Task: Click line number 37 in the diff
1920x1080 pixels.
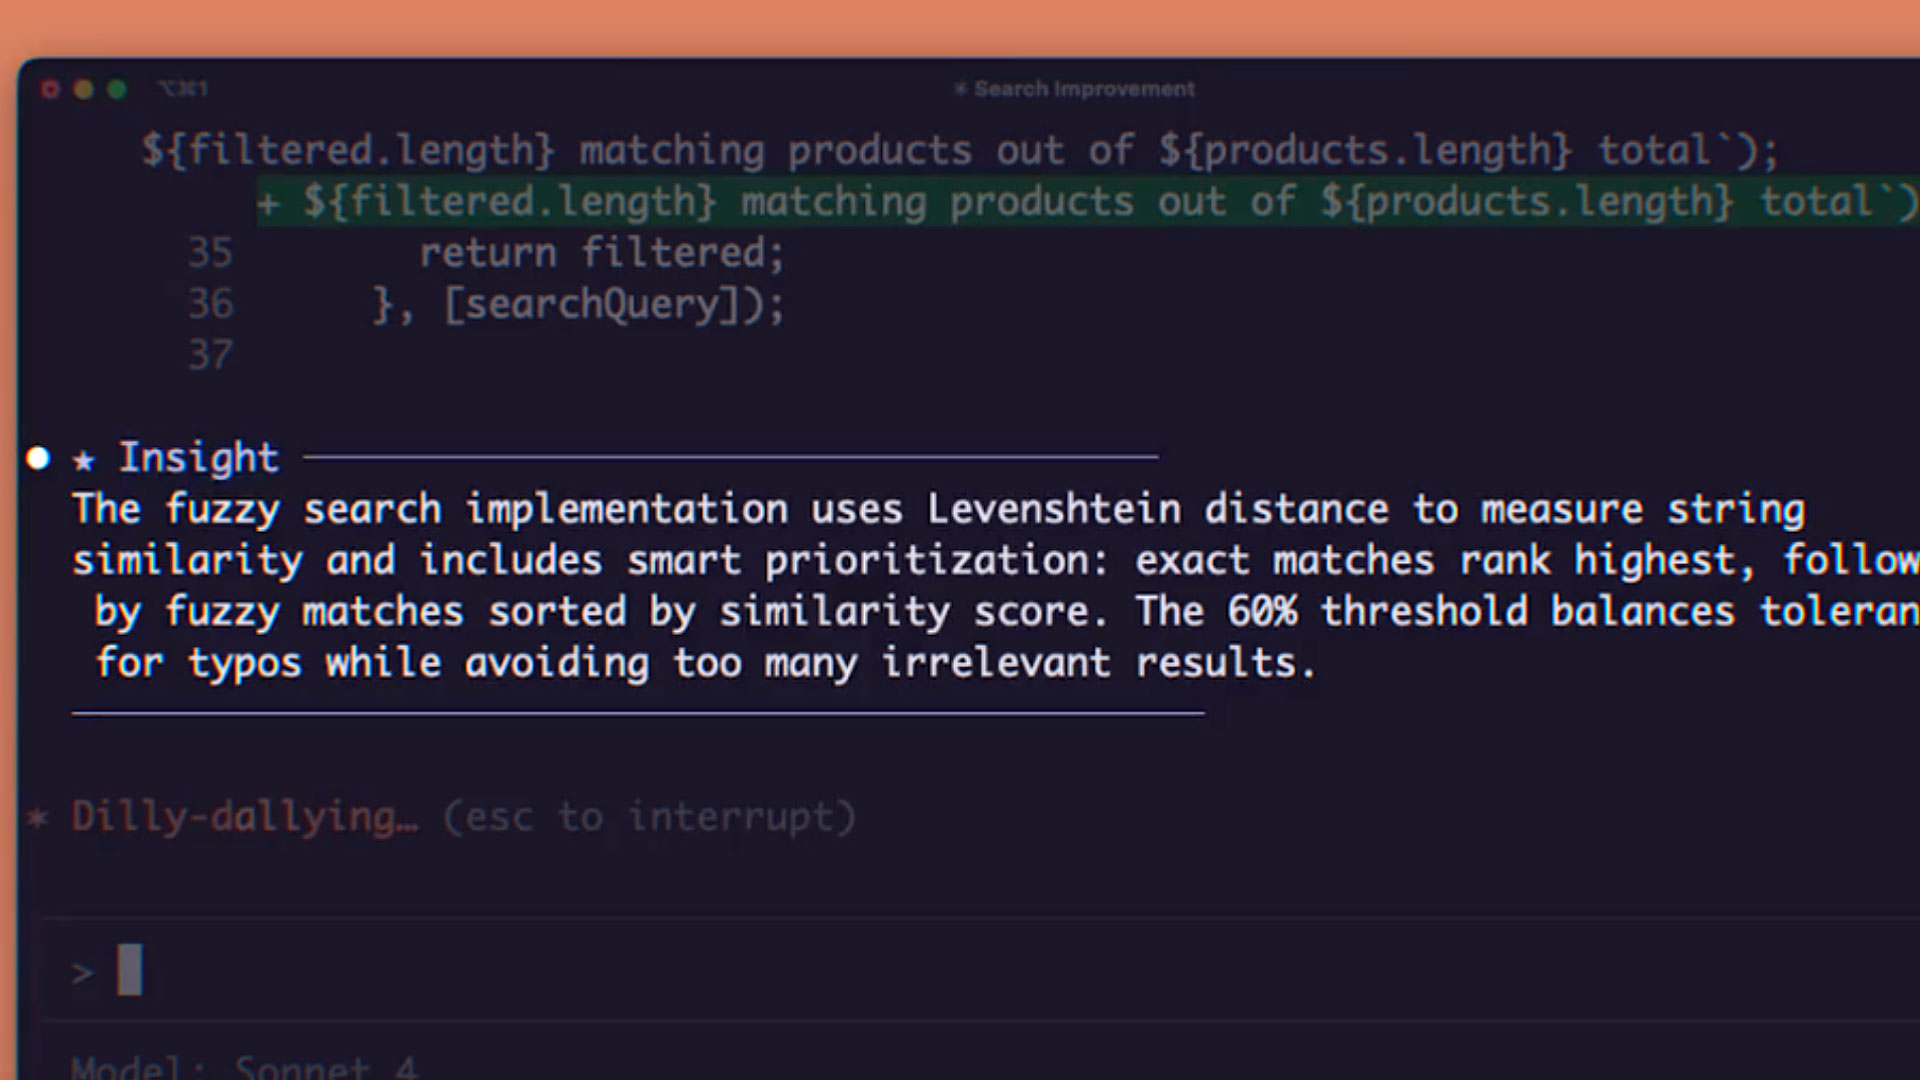Action: (x=210, y=355)
